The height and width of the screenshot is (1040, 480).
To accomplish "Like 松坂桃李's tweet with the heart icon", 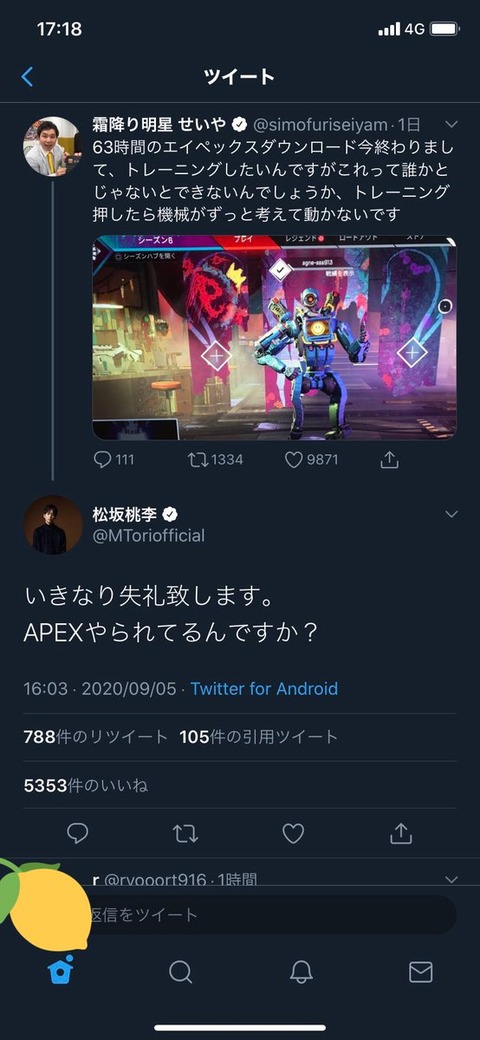I will (293, 833).
